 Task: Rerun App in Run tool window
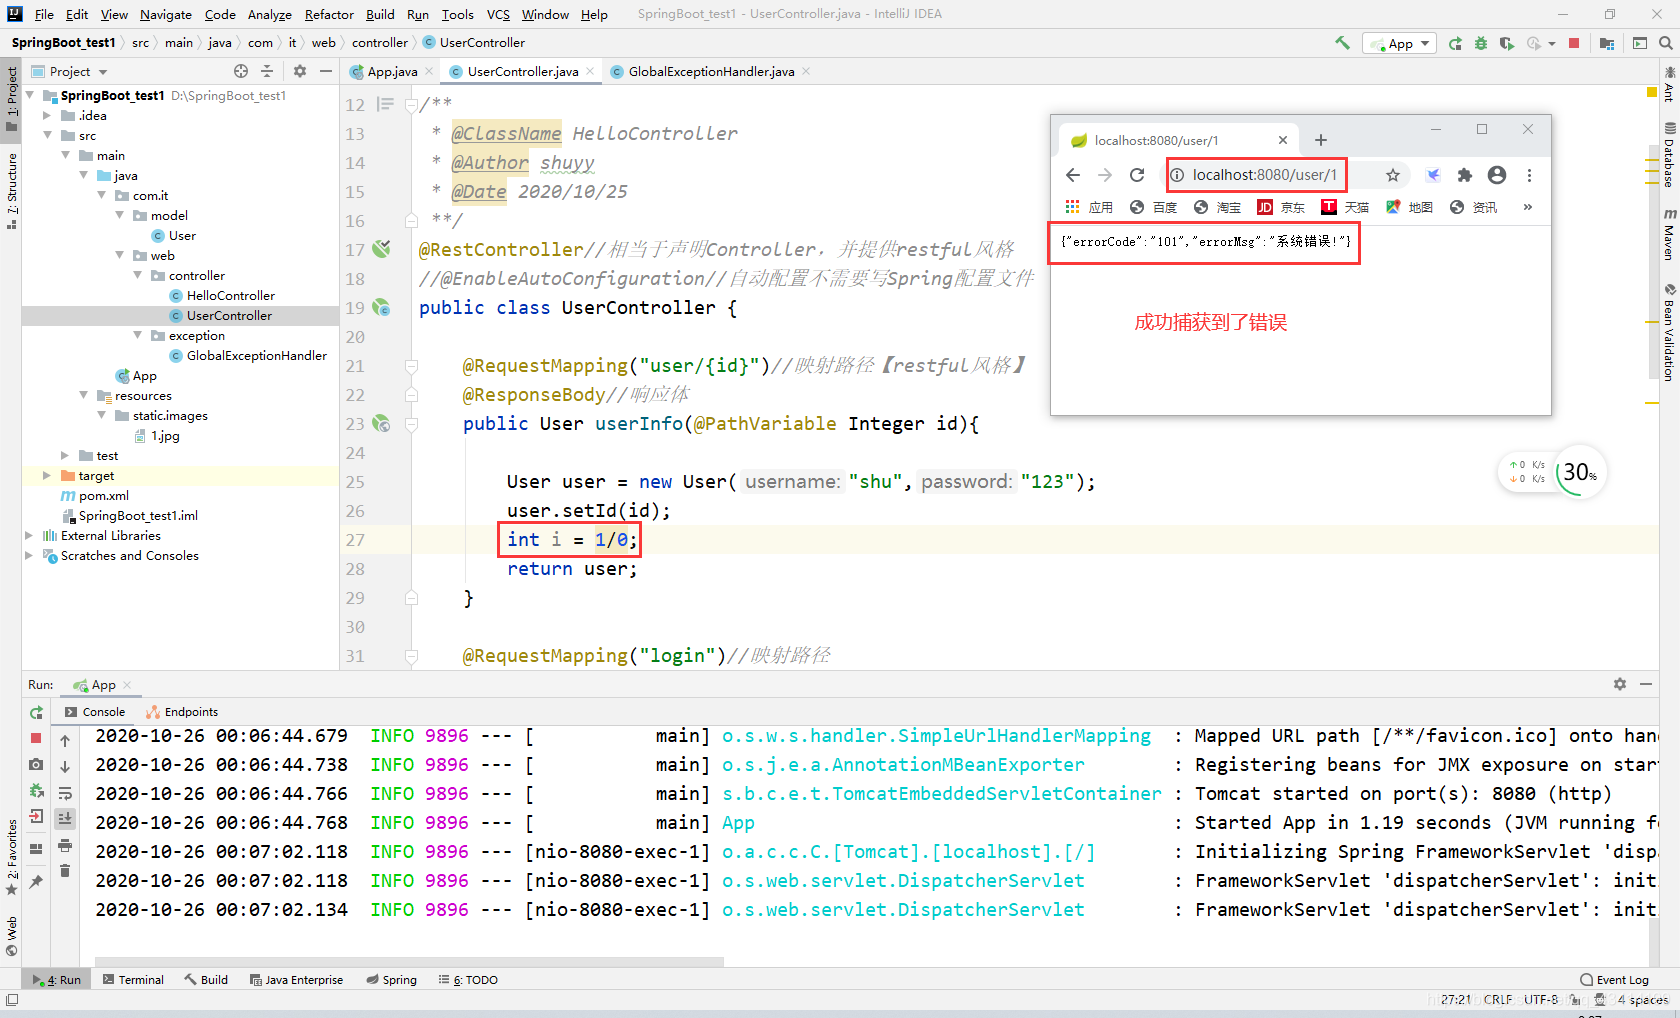coord(36,712)
